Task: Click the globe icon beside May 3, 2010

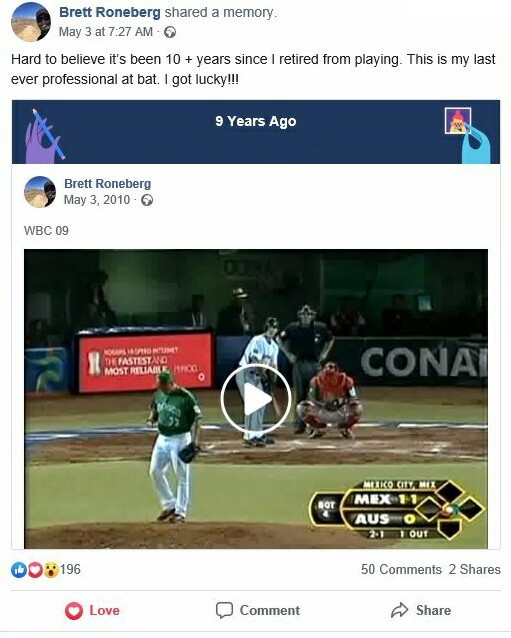Action: pos(147,200)
